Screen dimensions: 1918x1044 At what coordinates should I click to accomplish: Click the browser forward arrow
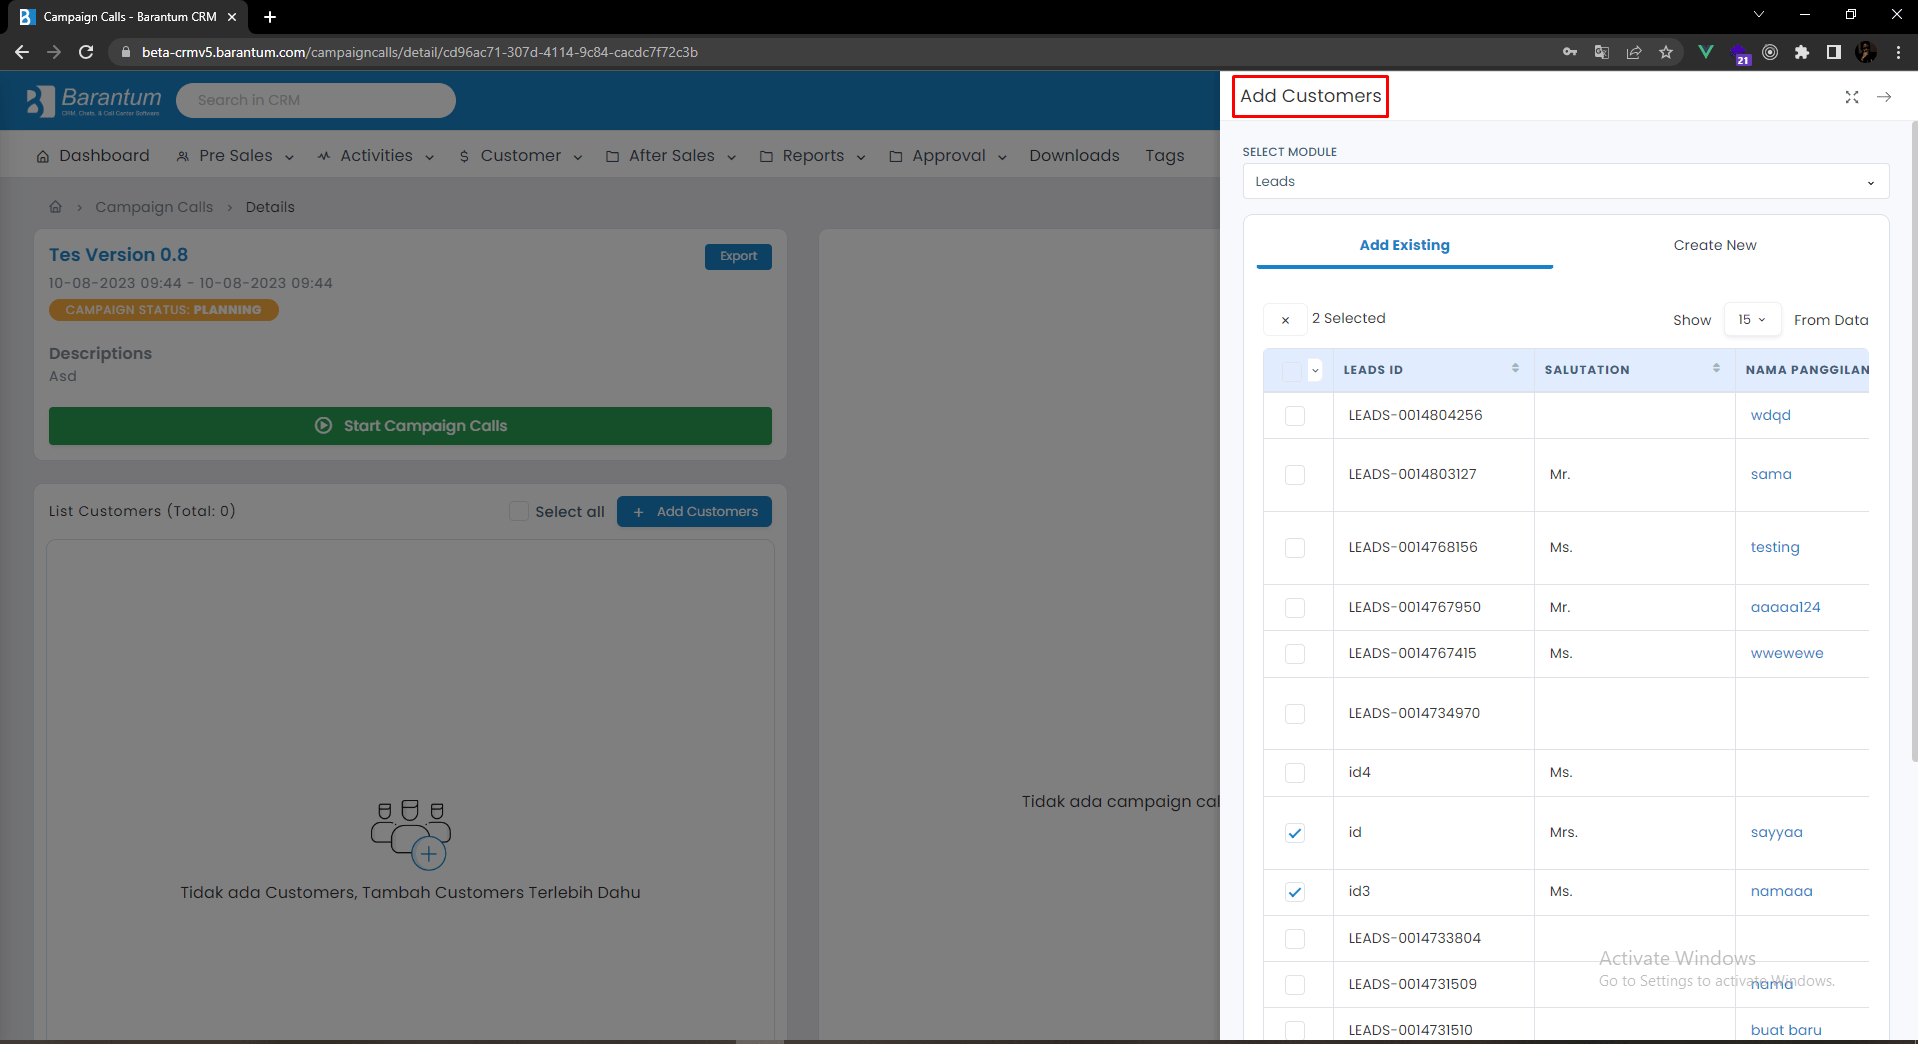click(x=54, y=52)
